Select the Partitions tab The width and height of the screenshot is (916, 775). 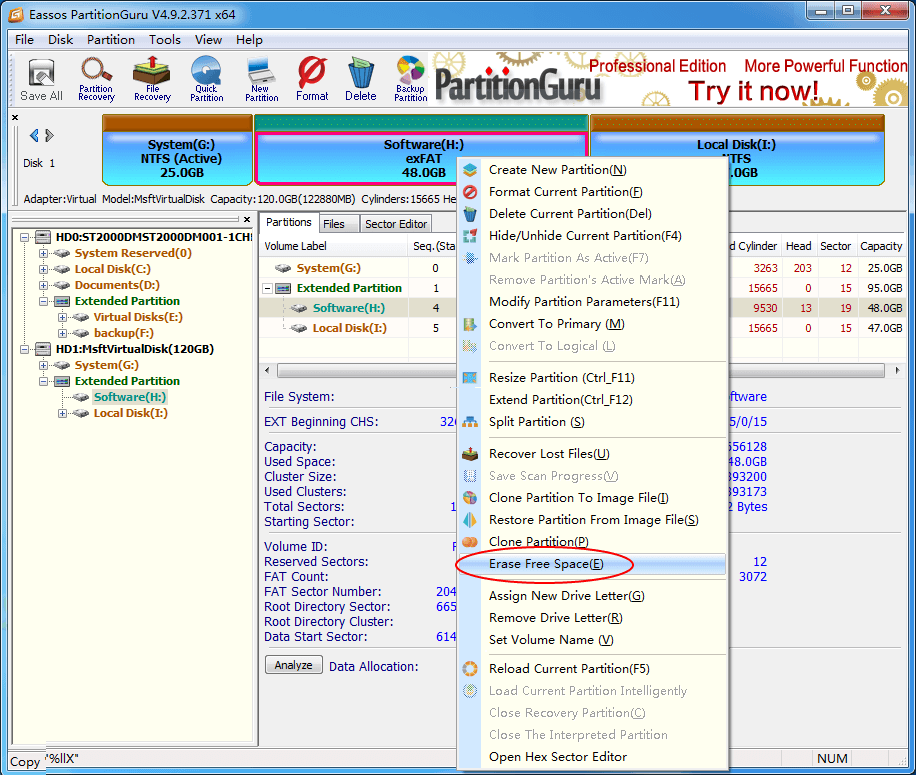[289, 223]
